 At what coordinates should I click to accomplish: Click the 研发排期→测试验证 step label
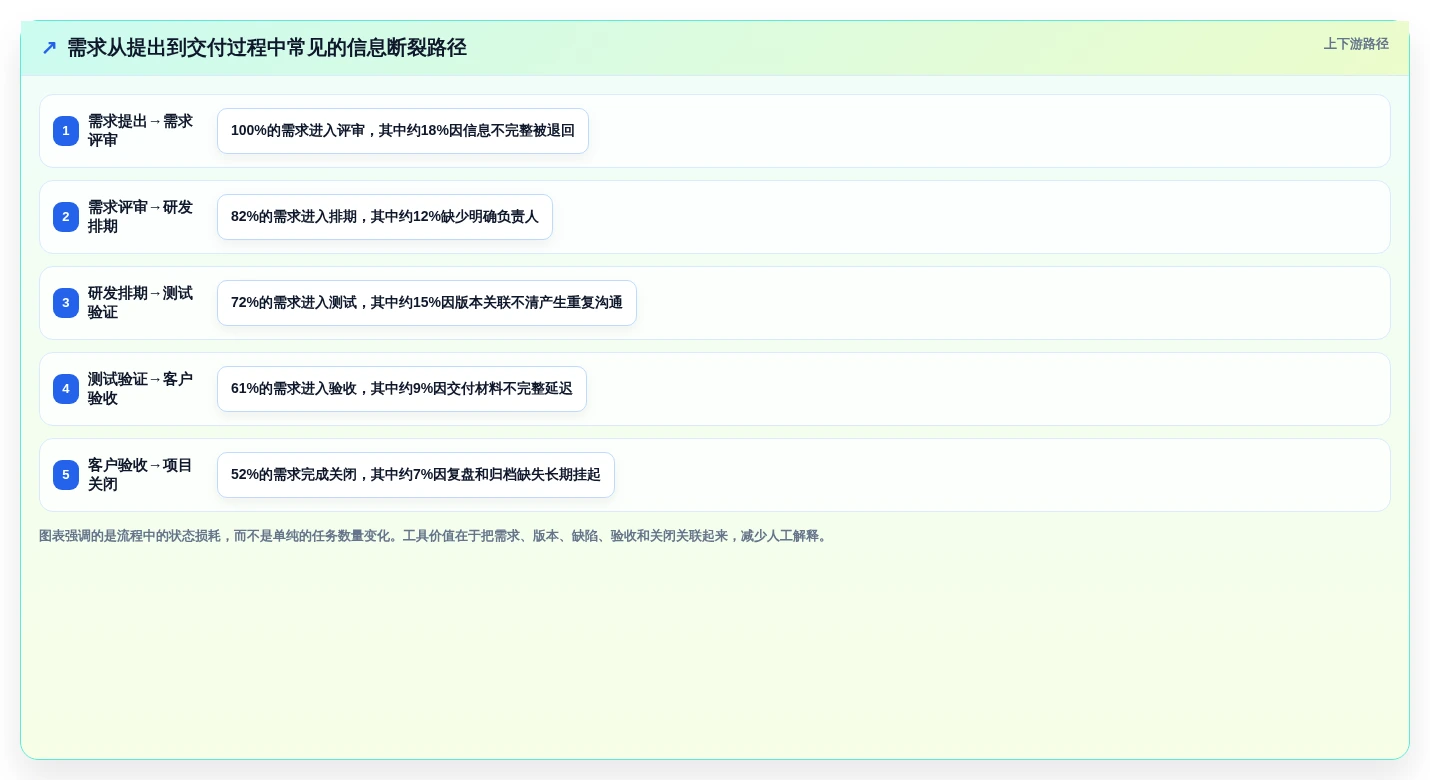(140, 303)
